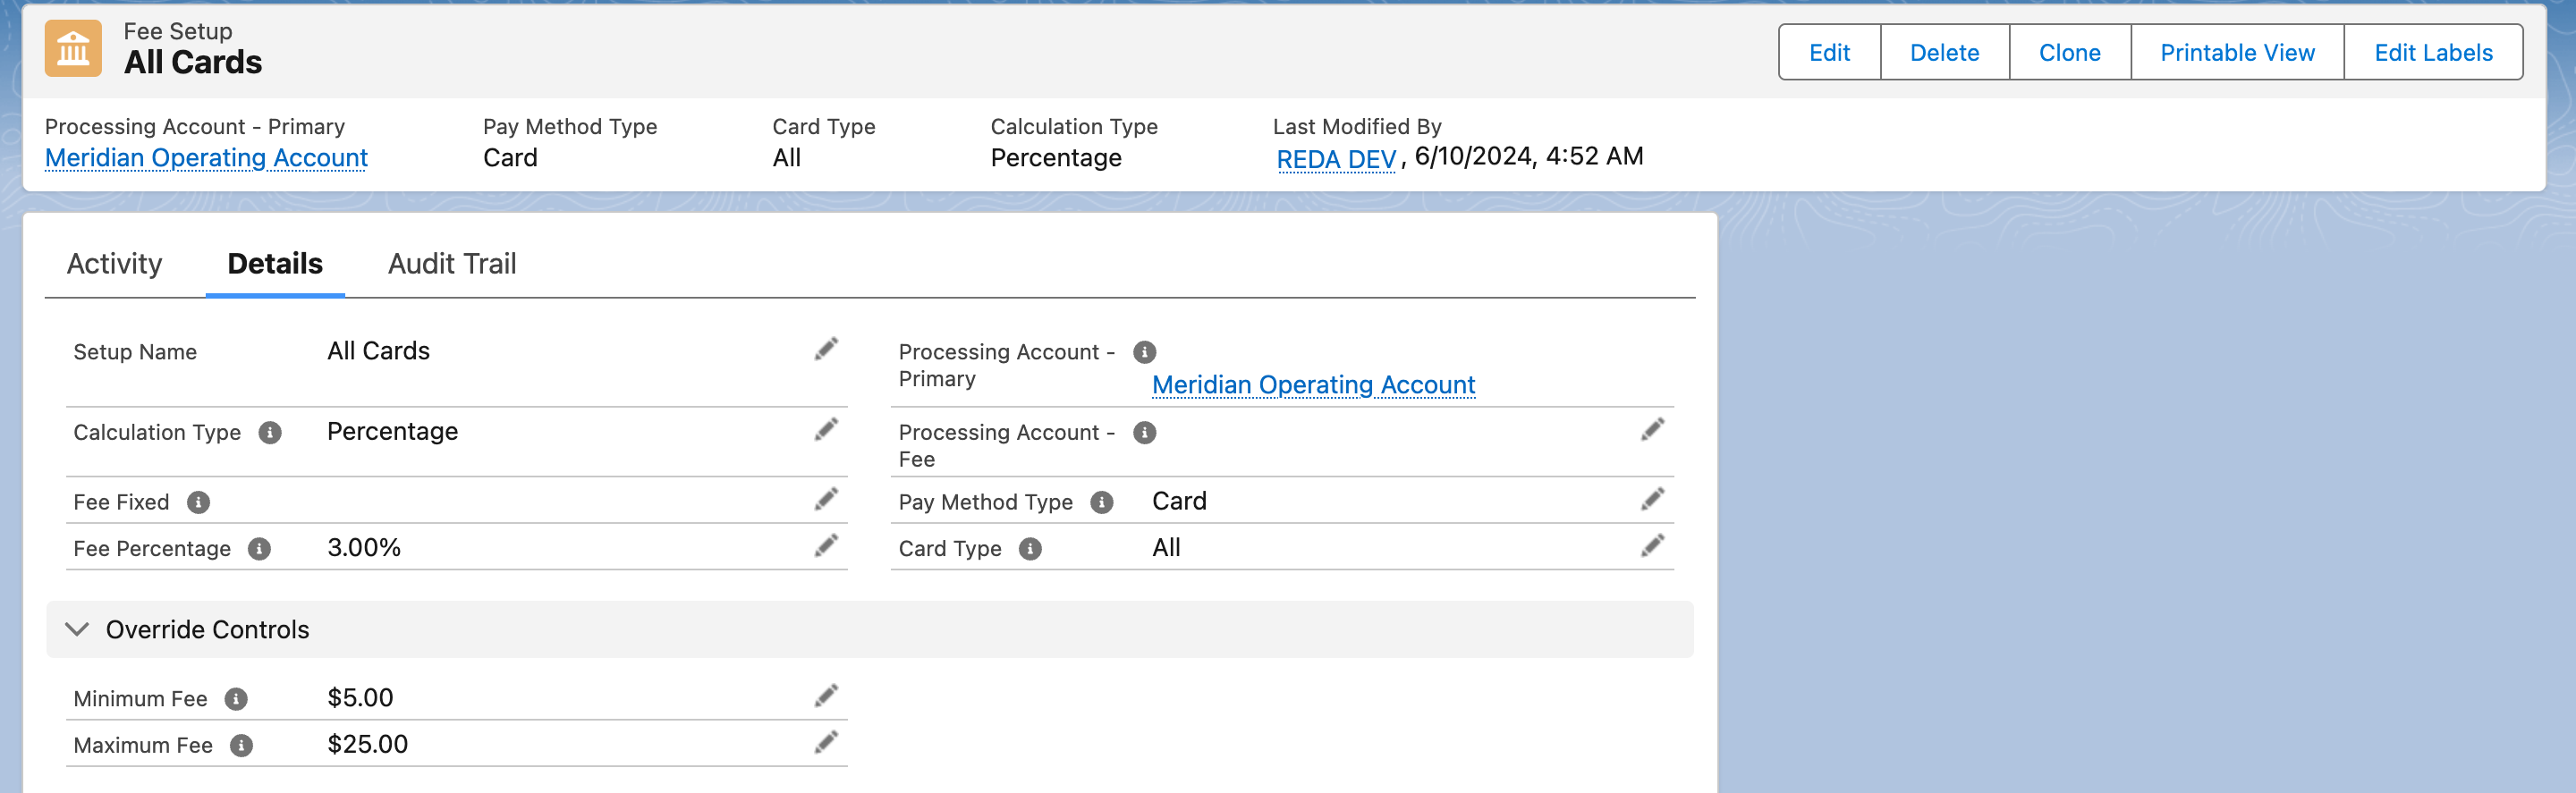Image resolution: width=2576 pixels, height=793 pixels.
Task: Open the Audit Trail tab
Action: tap(452, 264)
